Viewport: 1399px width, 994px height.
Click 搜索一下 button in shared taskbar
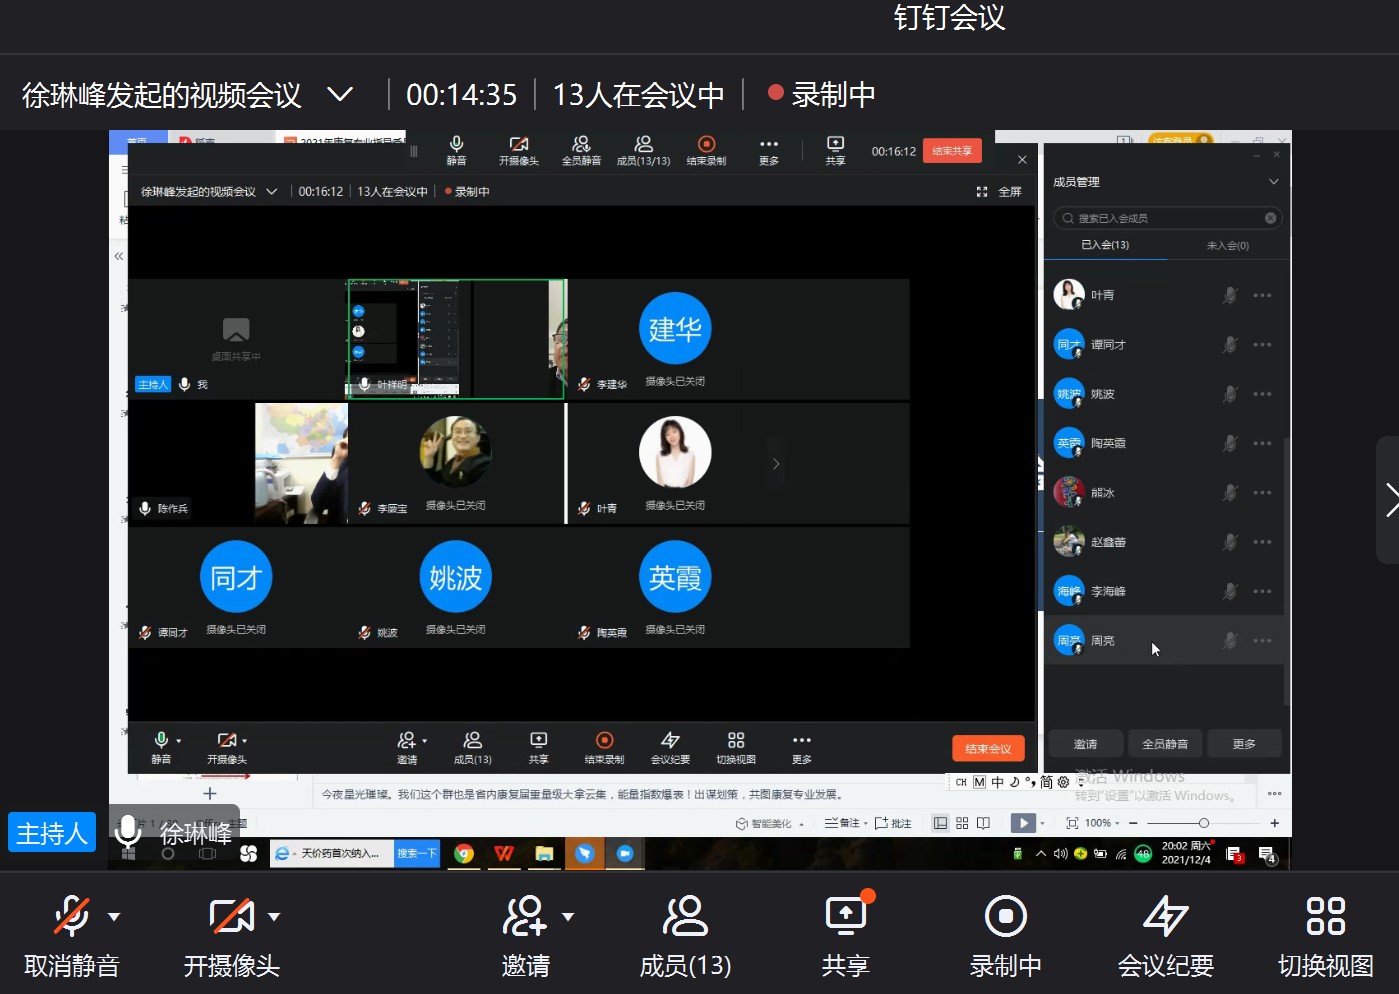pyautogui.click(x=417, y=853)
